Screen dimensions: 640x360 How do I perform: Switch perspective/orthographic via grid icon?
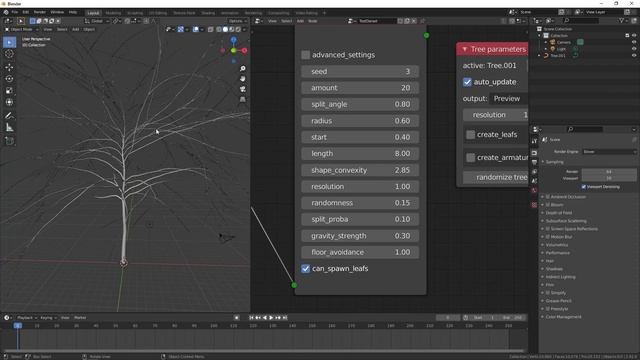[243, 99]
